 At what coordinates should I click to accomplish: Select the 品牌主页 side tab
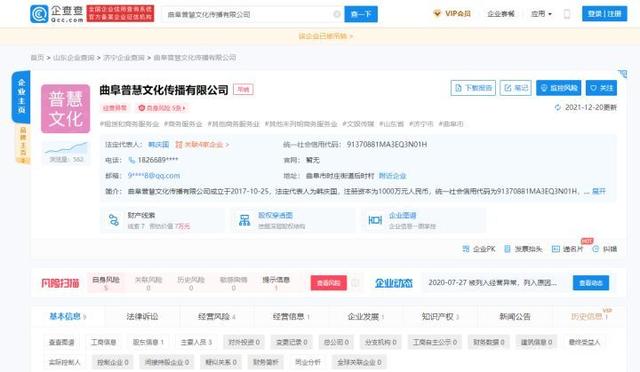(x=23, y=144)
